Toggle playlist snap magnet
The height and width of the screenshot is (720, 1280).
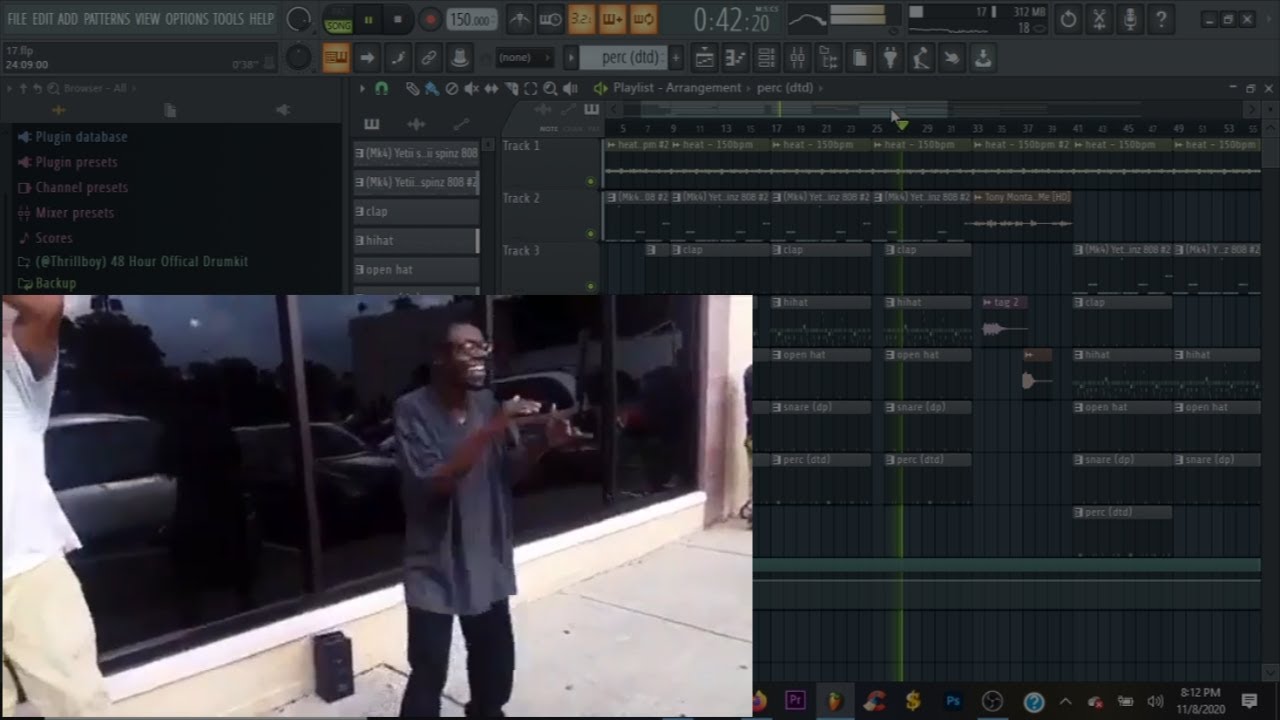tap(381, 88)
